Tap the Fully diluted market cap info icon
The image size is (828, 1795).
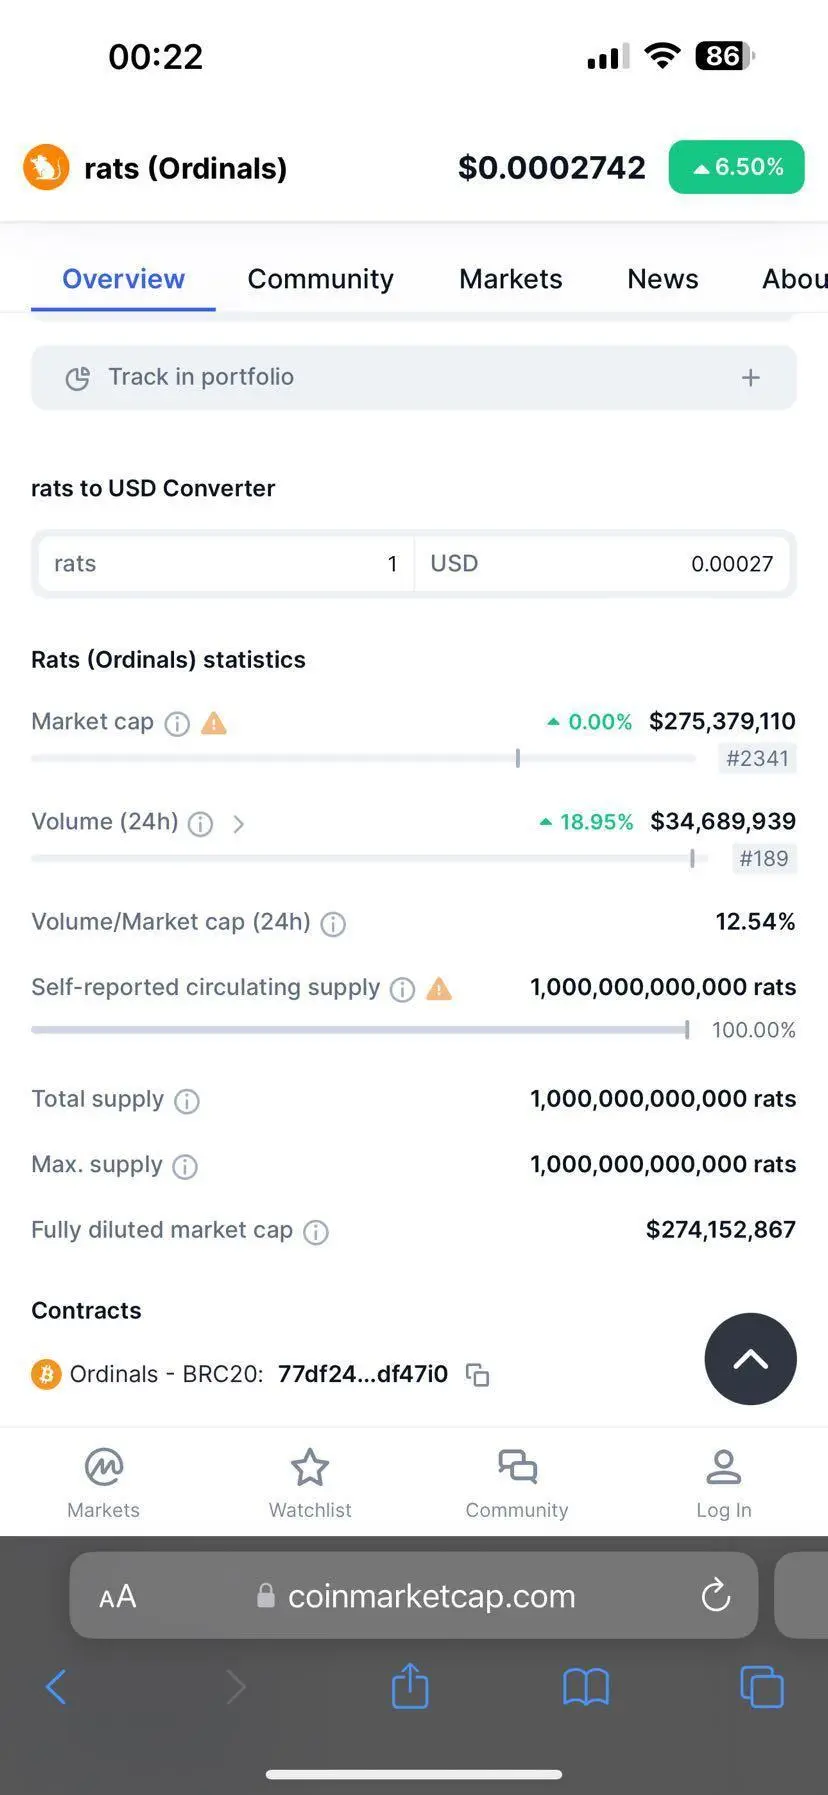(316, 1232)
